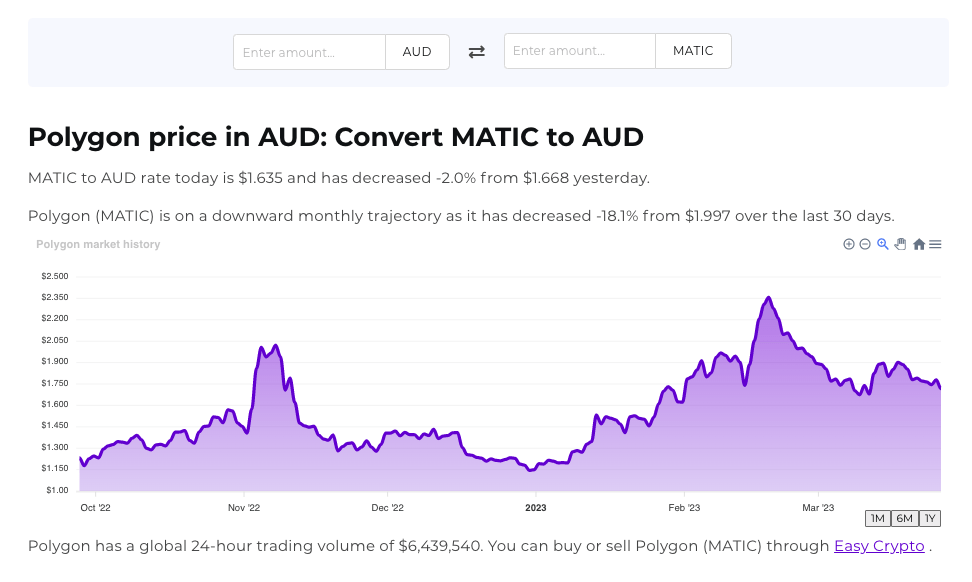The width and height of the screenshot is (972, 582).
Task: Click the Dec '22 axis label
Action: click(387, 508)
